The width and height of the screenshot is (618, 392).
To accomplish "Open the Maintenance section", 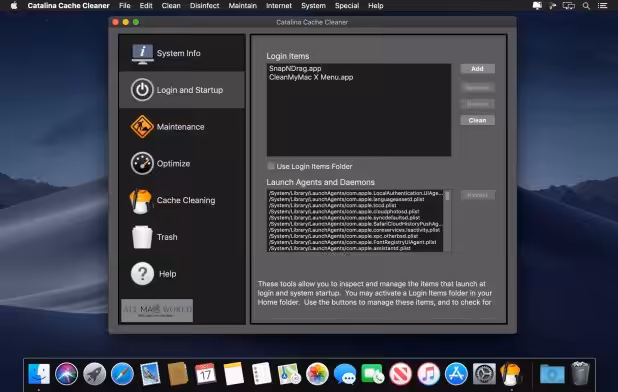I will pyautogui.click(x=182, y=127).
